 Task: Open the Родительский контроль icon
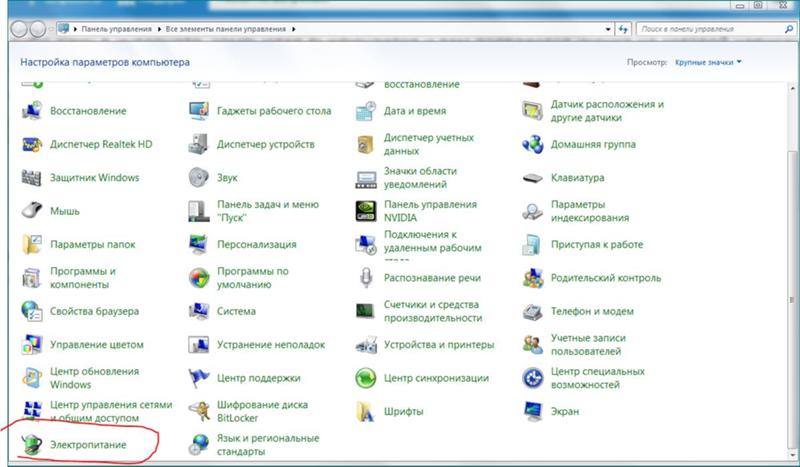click(533, 278)
